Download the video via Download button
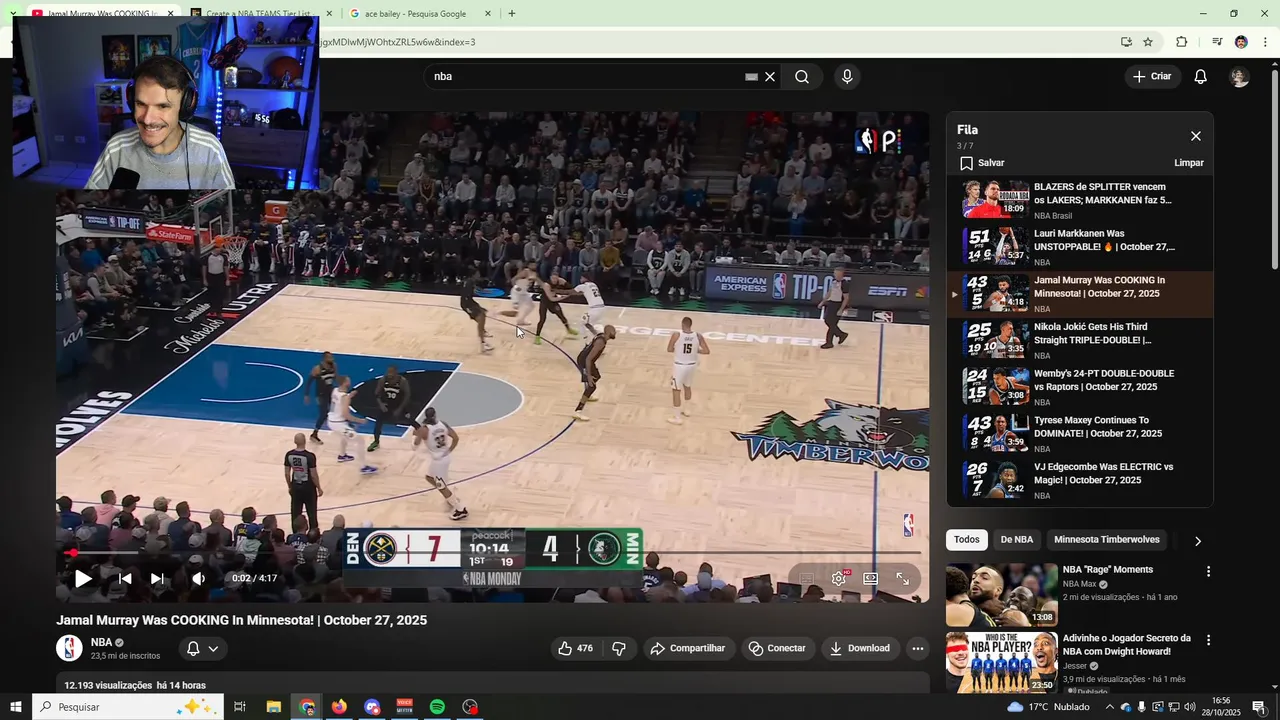 pyautogui.click(x=860, y=648)
